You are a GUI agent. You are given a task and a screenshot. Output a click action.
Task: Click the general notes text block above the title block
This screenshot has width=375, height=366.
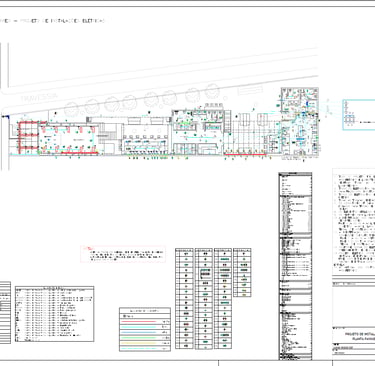355,224
